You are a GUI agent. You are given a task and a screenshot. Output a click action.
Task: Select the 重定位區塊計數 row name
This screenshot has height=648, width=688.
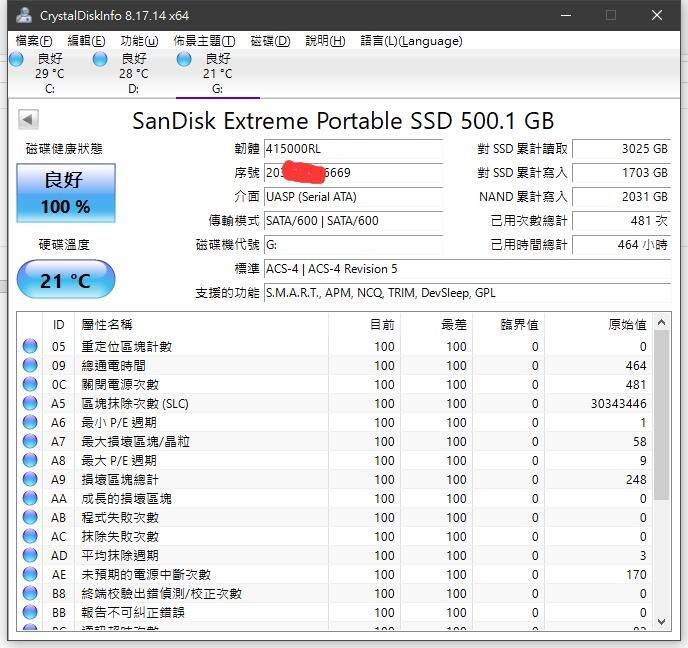[126, 347]
